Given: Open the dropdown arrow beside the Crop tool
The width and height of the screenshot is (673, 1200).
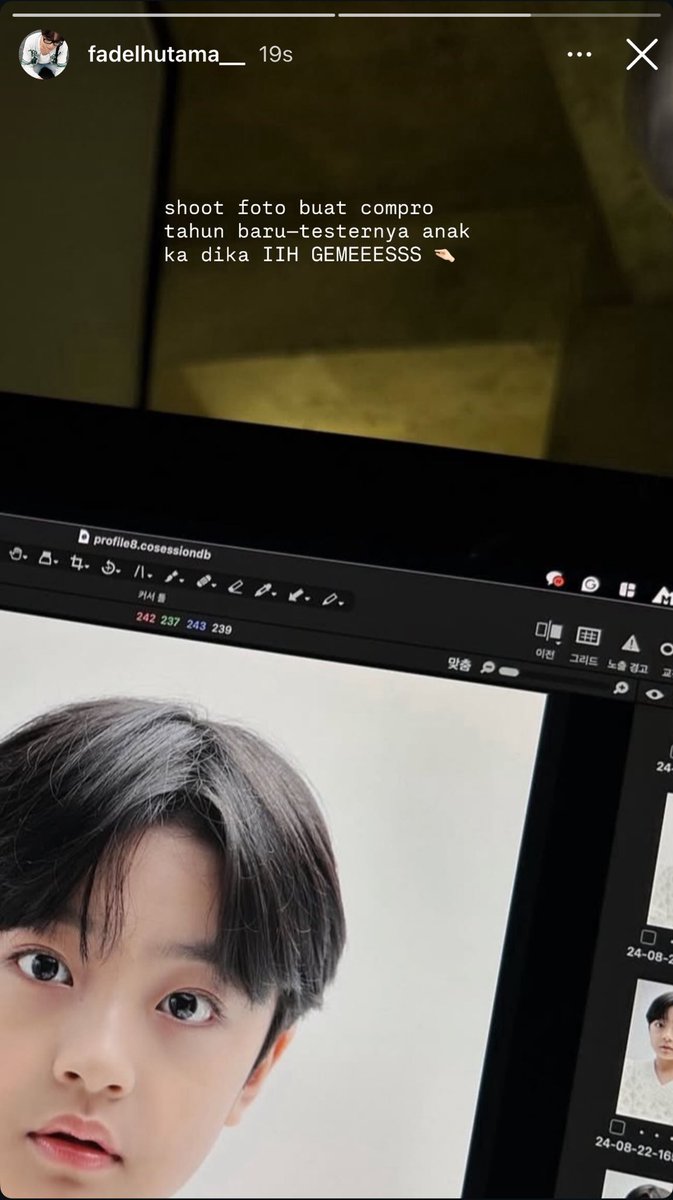Looking at the screenshot, I should point(87,566).
